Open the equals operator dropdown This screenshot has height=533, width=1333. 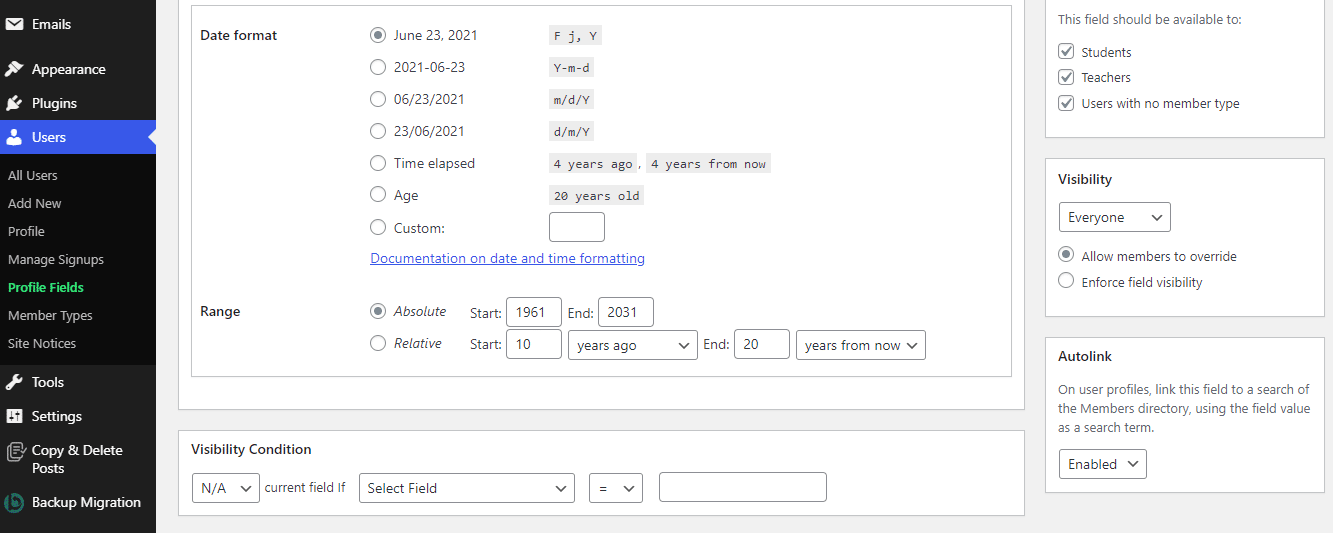coord(615,488)
